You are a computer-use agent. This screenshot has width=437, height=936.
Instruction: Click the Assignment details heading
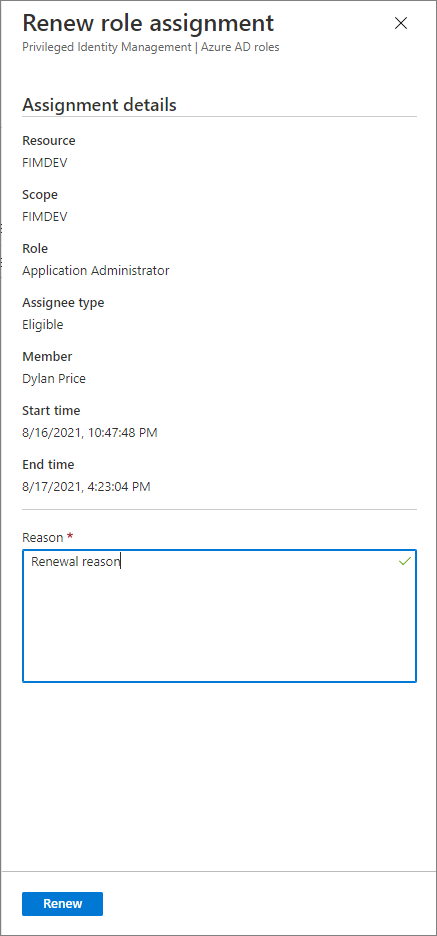(x=99, y=105)
